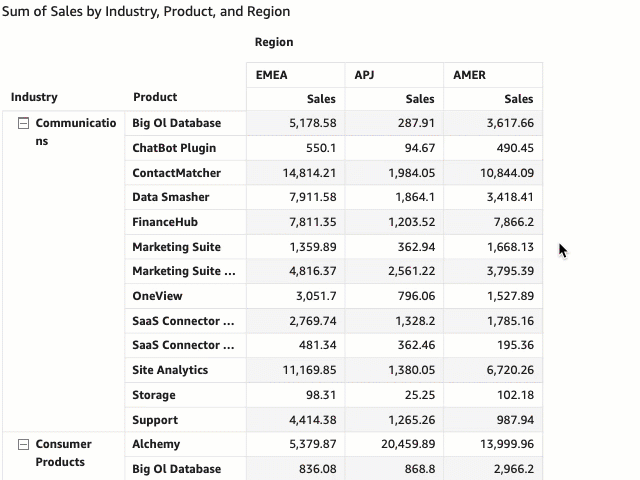
Task: Click the APJ region column header
Action: coord(364,75)
